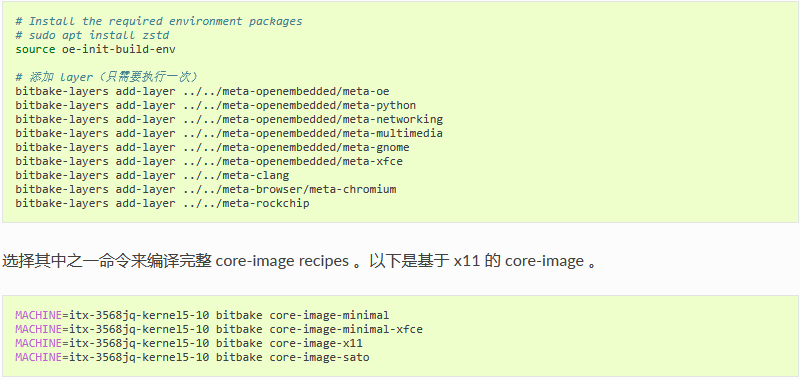This screenshot has height=380, width=800.
Task: Click the 'Install the required environment packages' comment
Action: (x=159, y=21)
